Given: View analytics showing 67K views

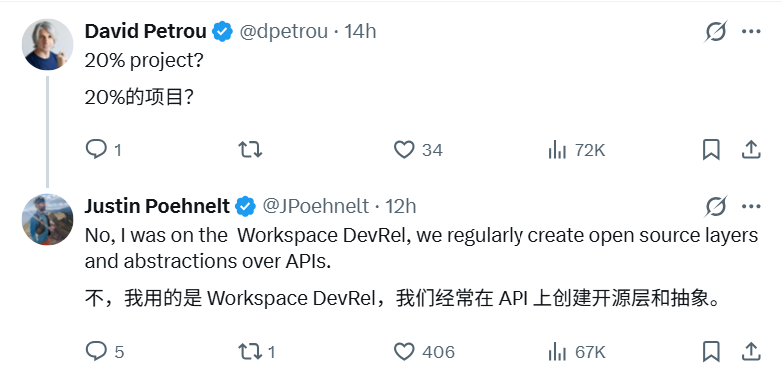Looking at the screenshot, I should 577,352.
